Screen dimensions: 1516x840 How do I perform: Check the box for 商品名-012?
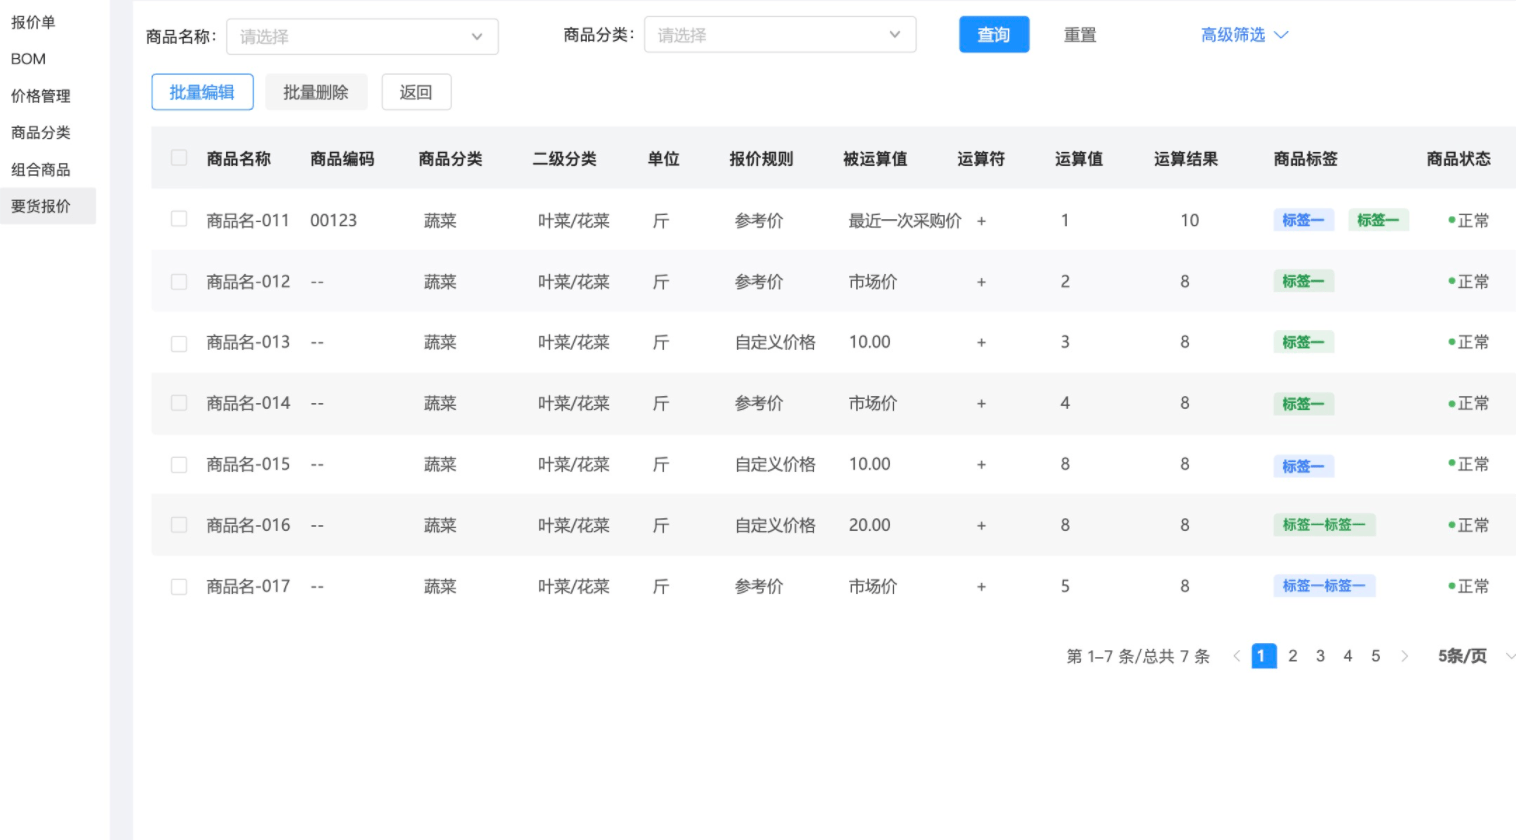tap(179, 282)
